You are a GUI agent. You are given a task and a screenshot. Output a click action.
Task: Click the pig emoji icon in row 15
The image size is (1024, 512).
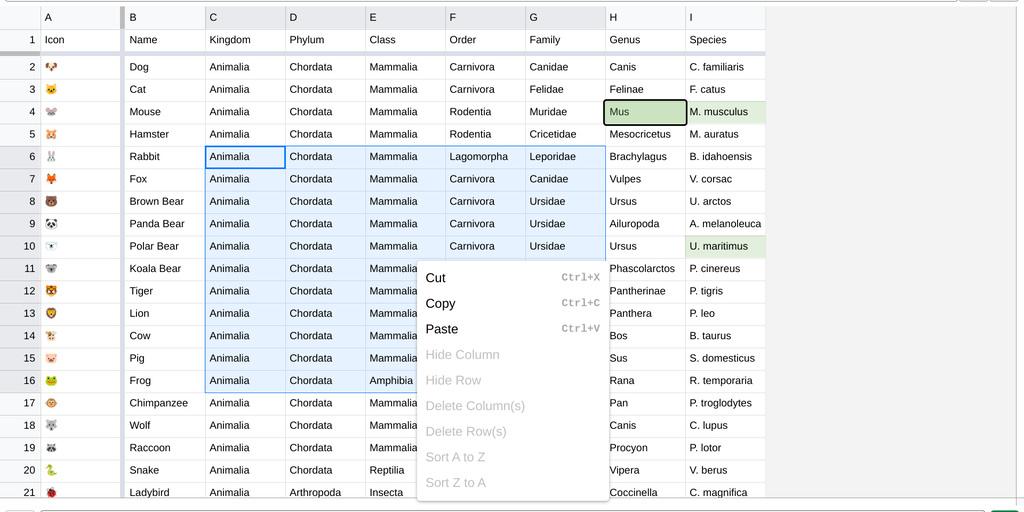[52, 358]
